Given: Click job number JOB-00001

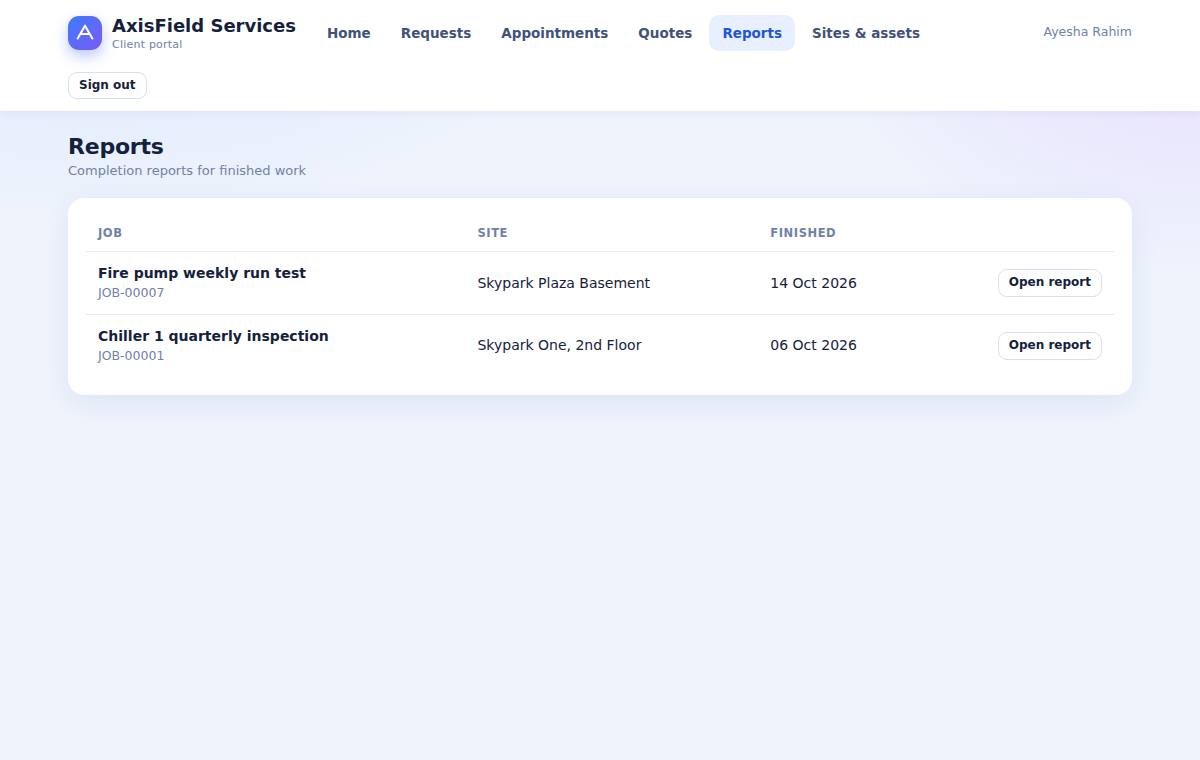Looking at the screenshot, I should [x=131, y=356].
